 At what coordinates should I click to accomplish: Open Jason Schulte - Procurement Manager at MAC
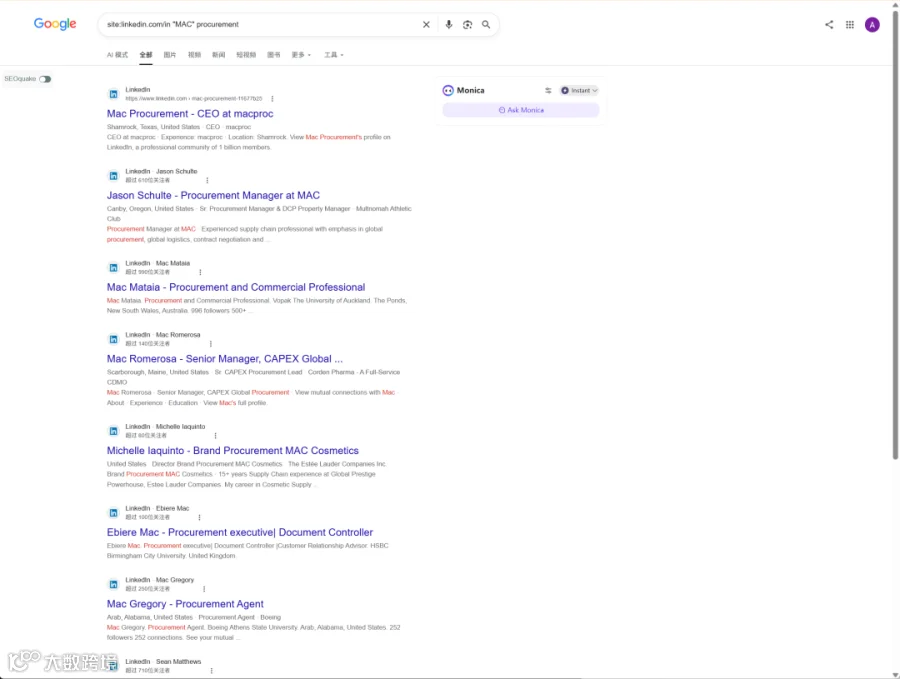click(x=213, y=196)
